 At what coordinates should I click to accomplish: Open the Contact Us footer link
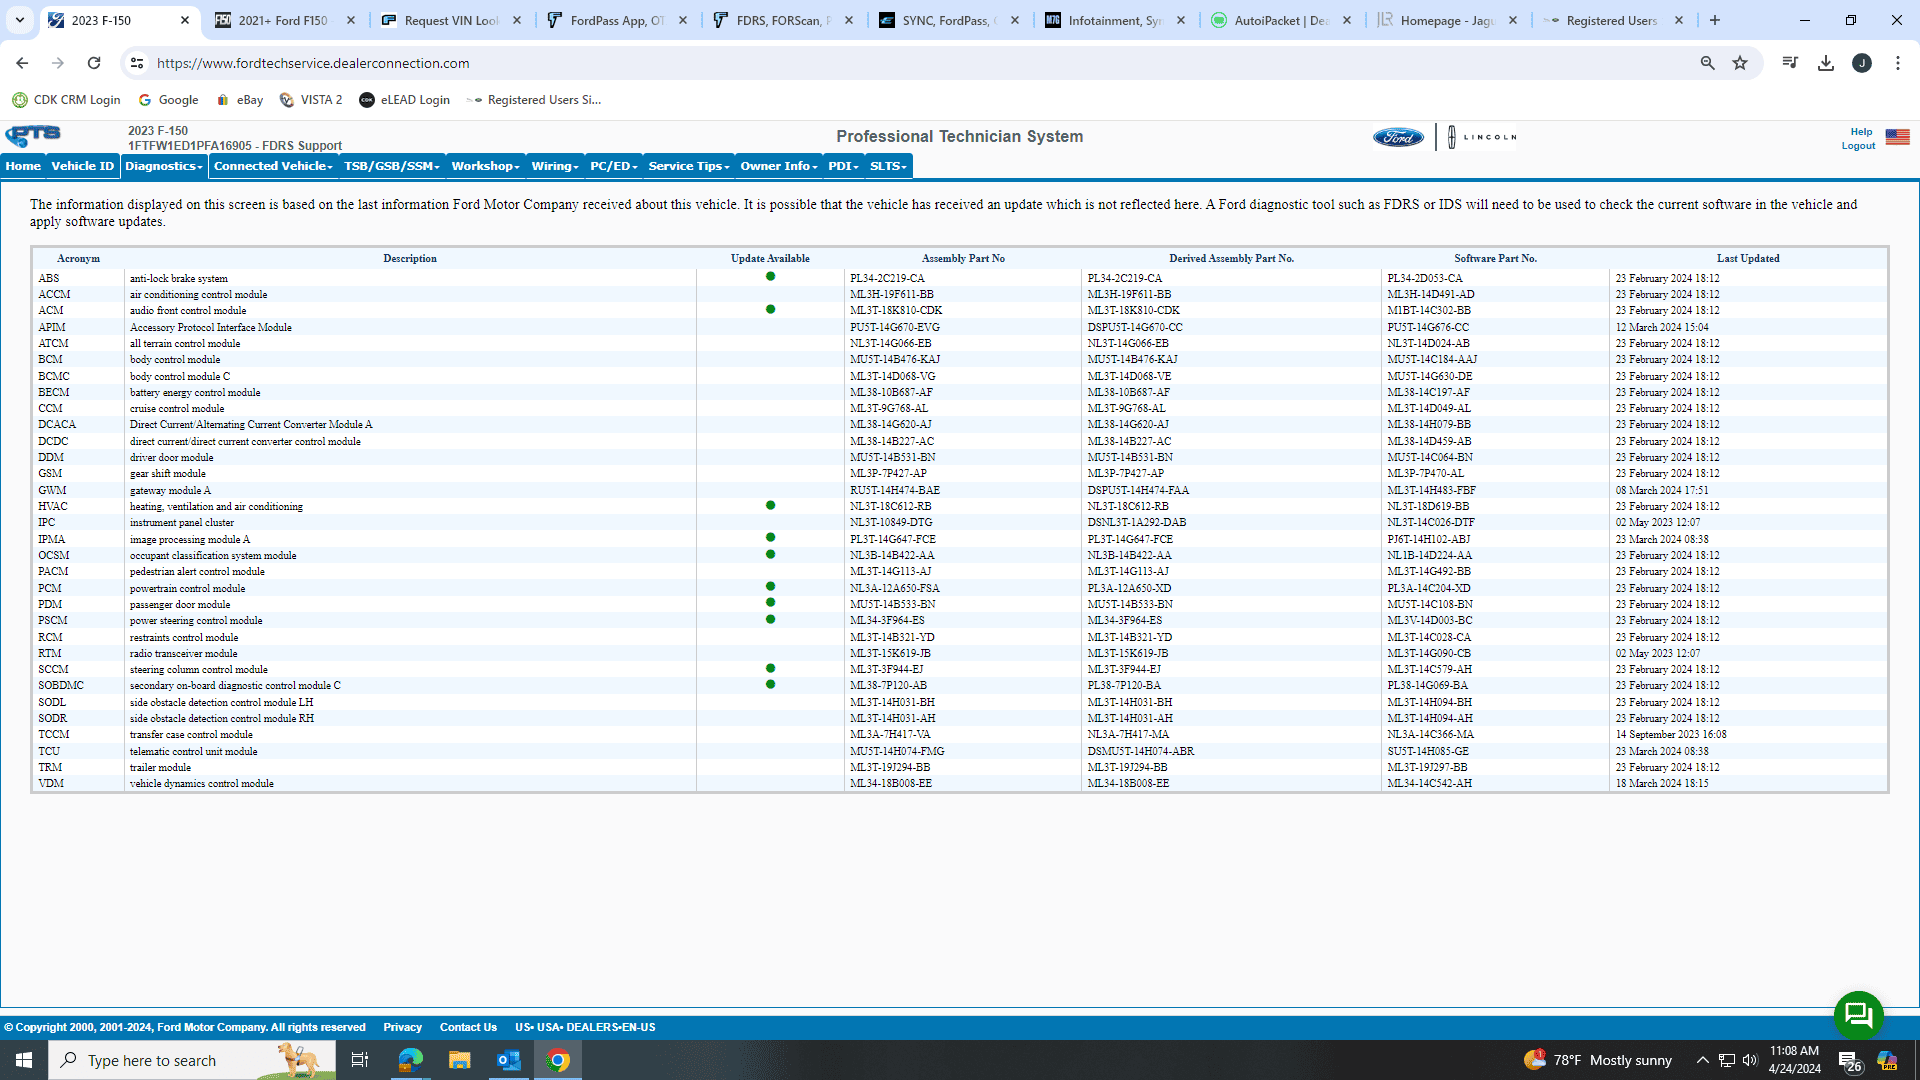[468, 1027]
